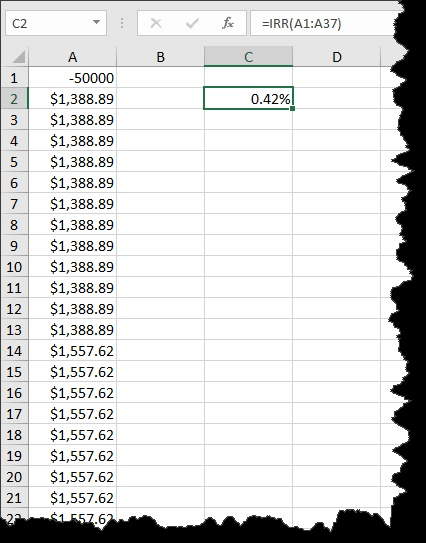Click the Insert Function fx icon
The width and height of the screenshot is (426, 543).
pyautogui.click(x=228, y=24)
